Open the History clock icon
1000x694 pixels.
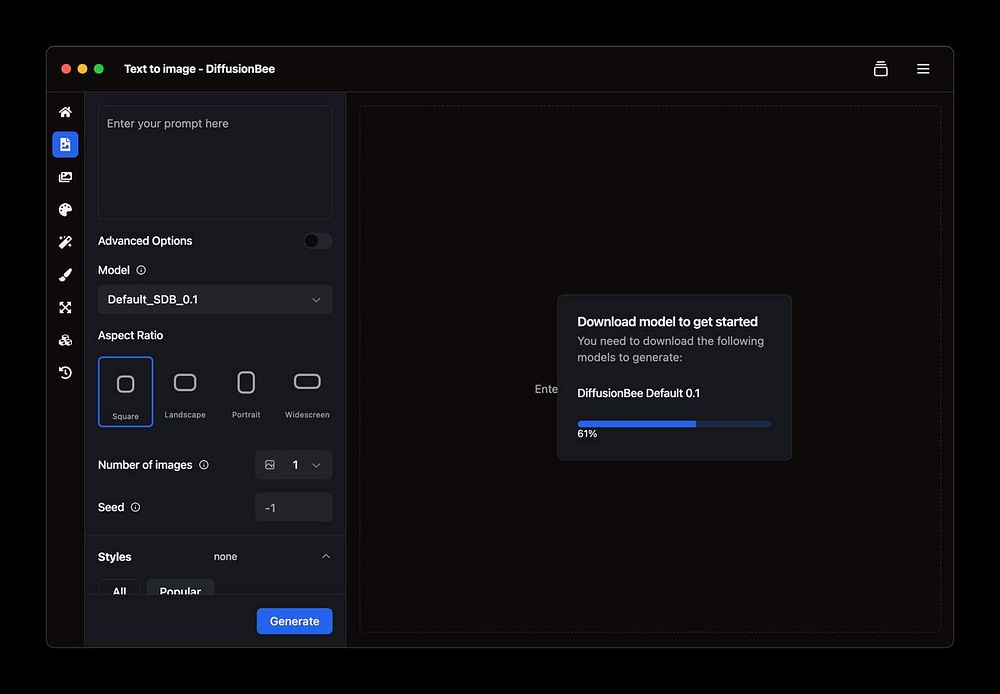click(65, 373)
